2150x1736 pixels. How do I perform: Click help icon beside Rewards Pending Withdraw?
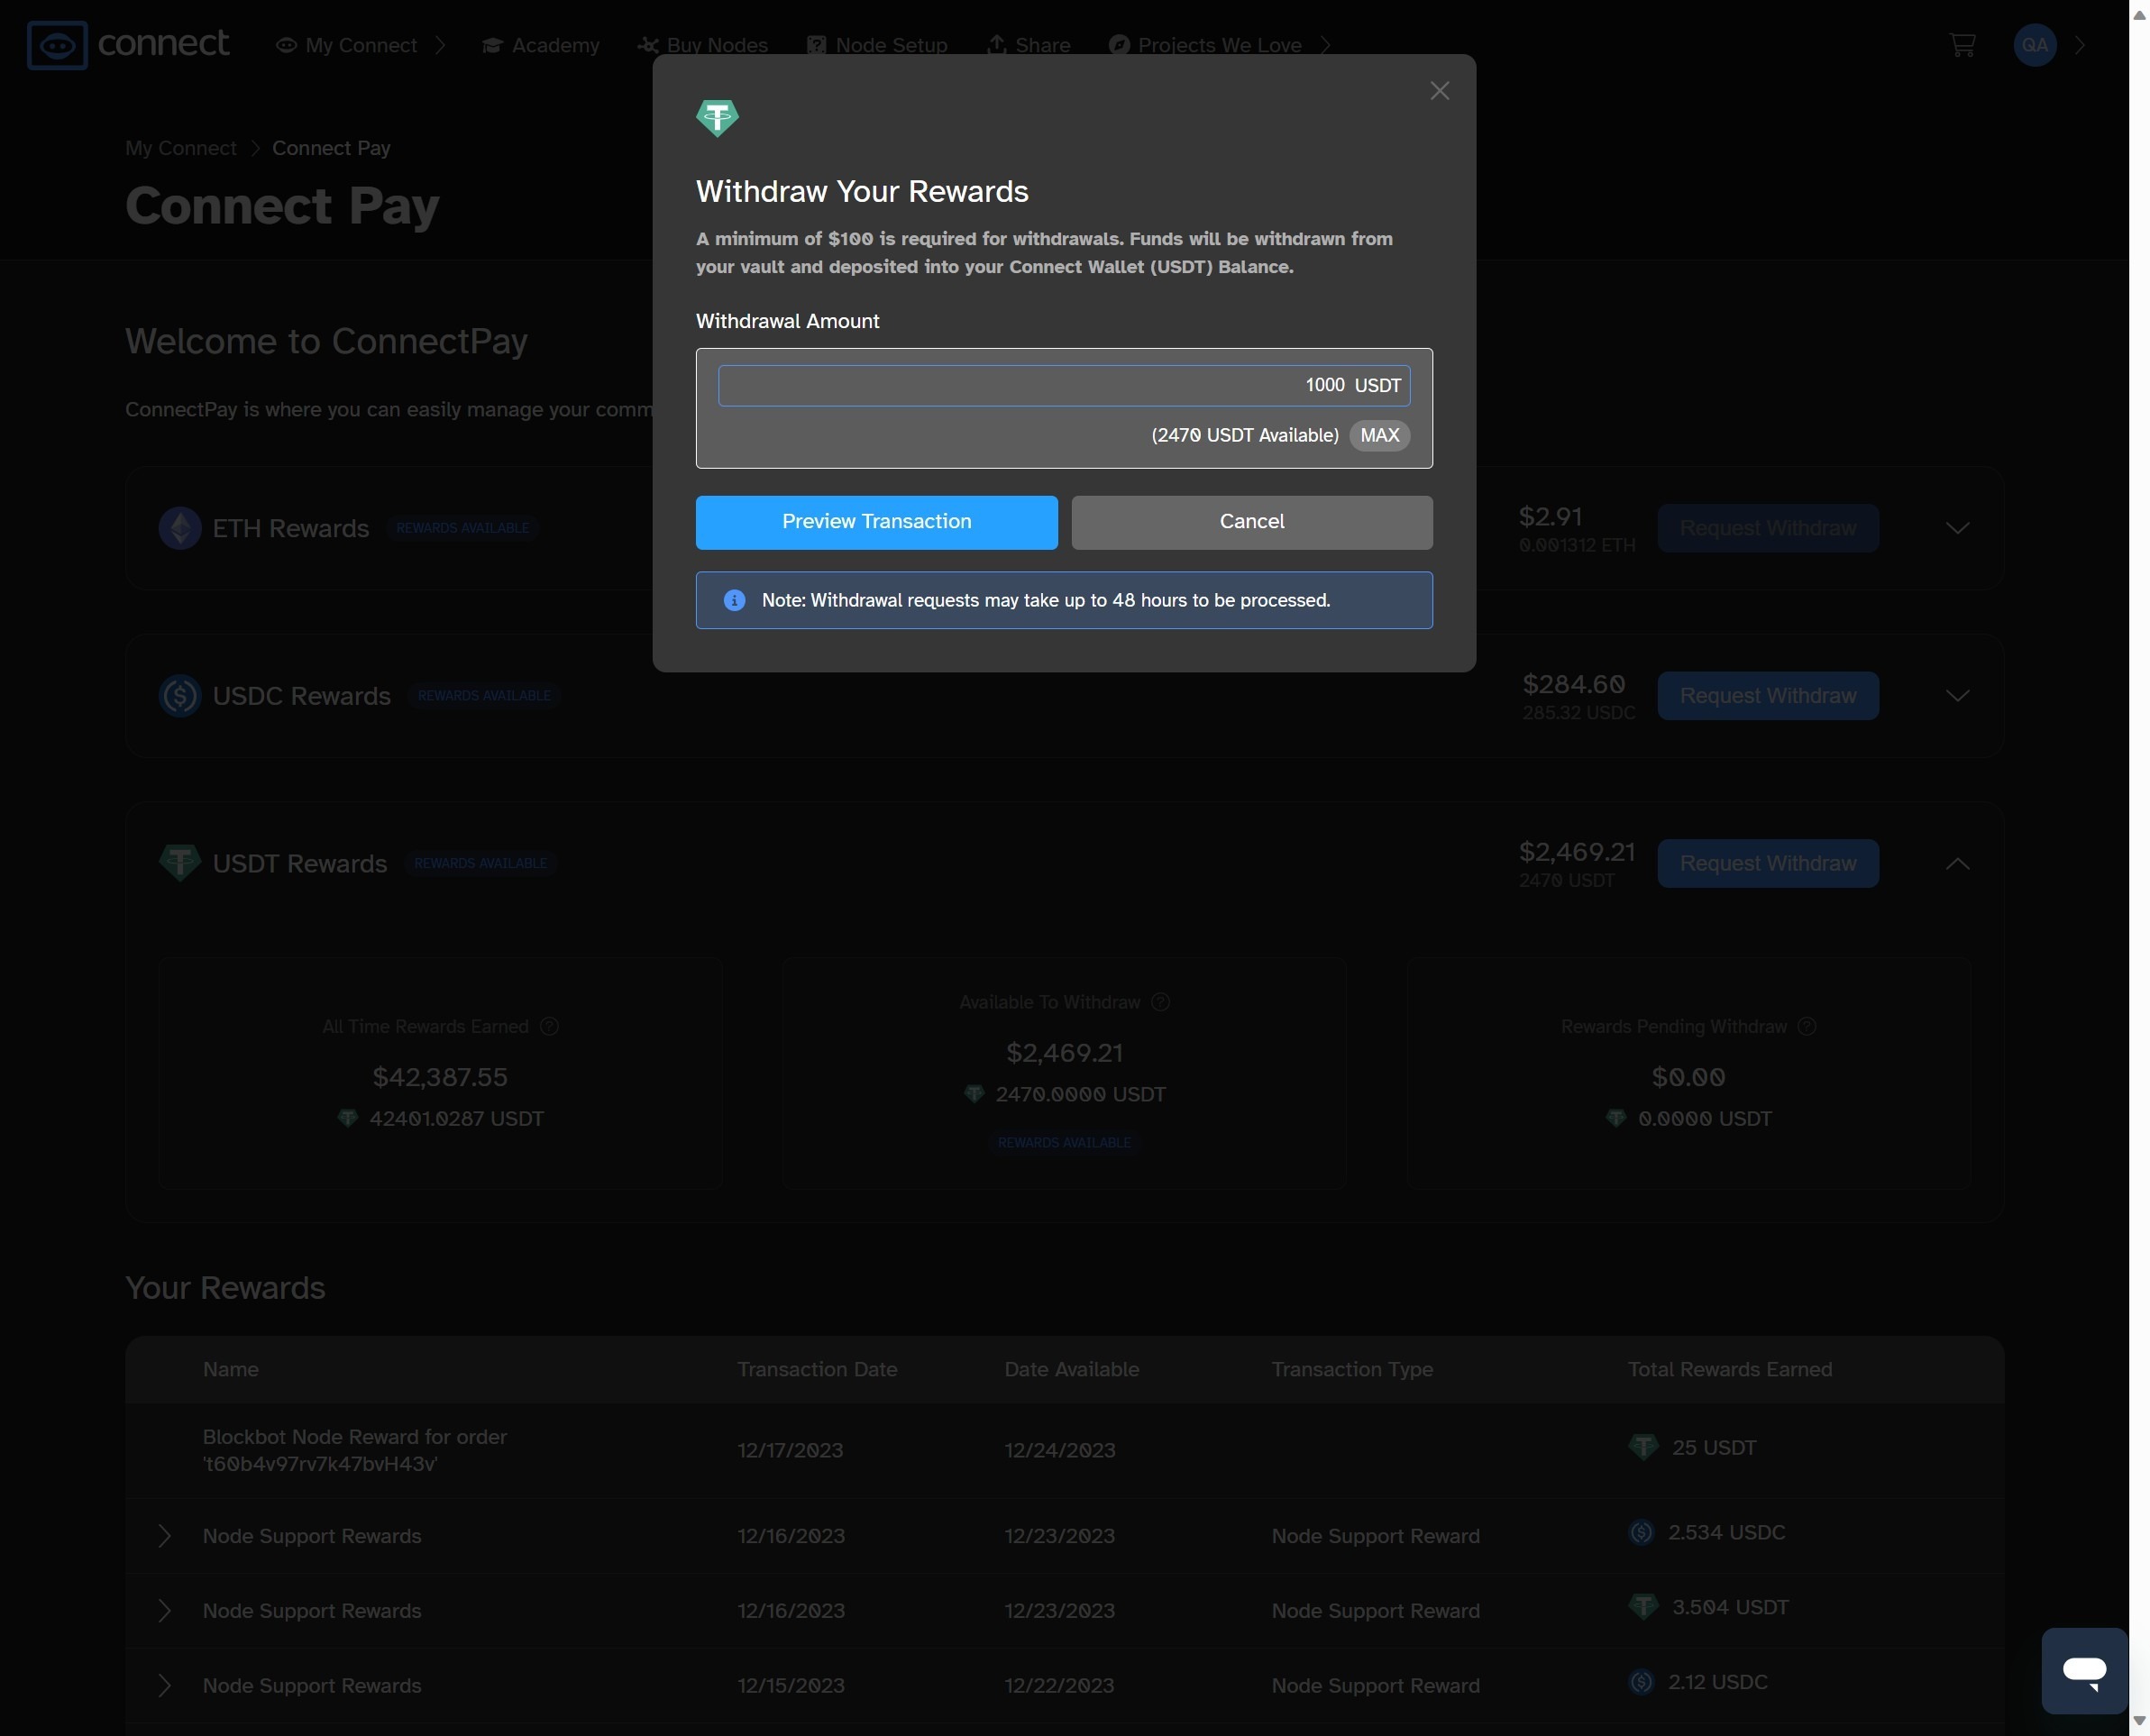click(x=1806, y=1027)
